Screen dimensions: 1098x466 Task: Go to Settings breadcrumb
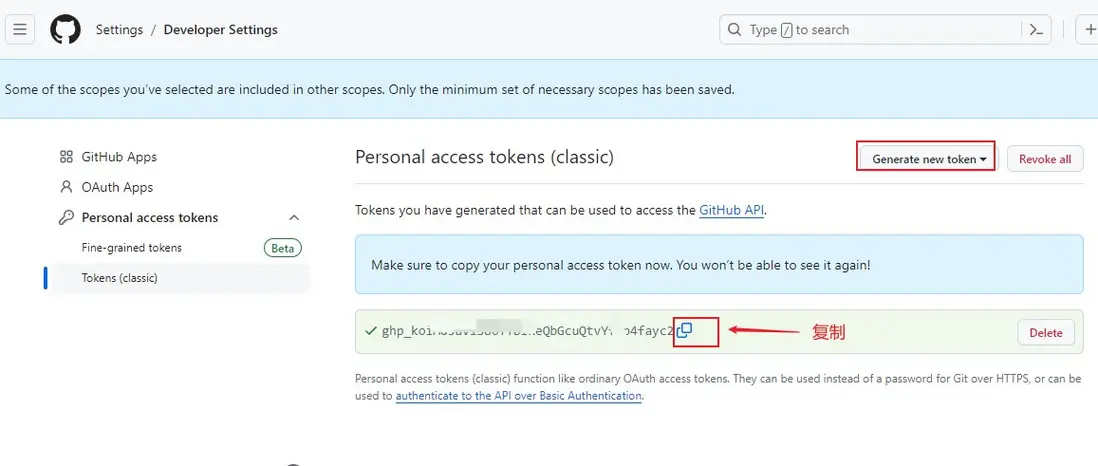point(119,30)
